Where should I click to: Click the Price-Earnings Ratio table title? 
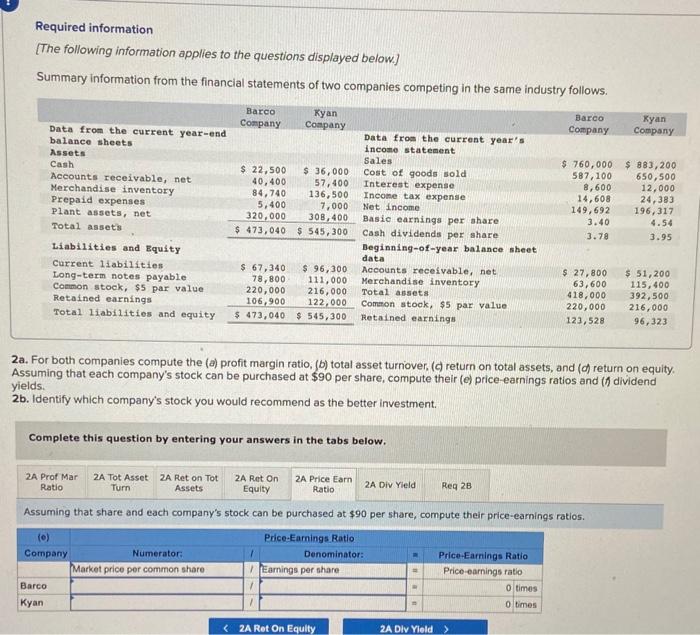pyautogui.click(x=309, y=538)
